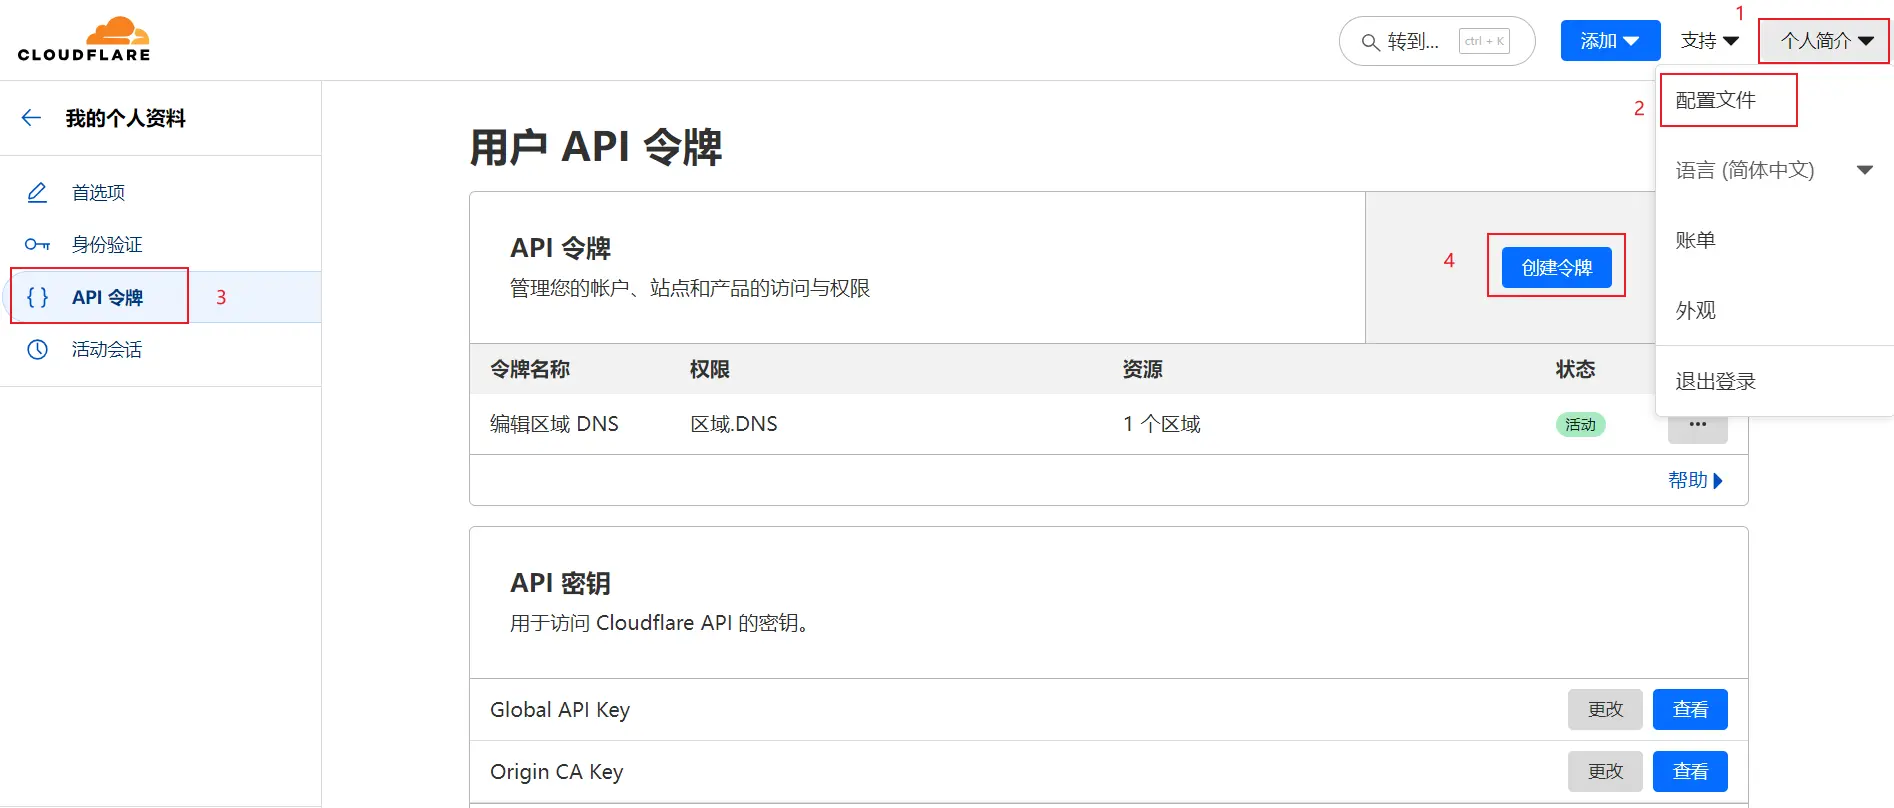
Task: Click the clock icon for 活动会话
Action: (37, 349)
